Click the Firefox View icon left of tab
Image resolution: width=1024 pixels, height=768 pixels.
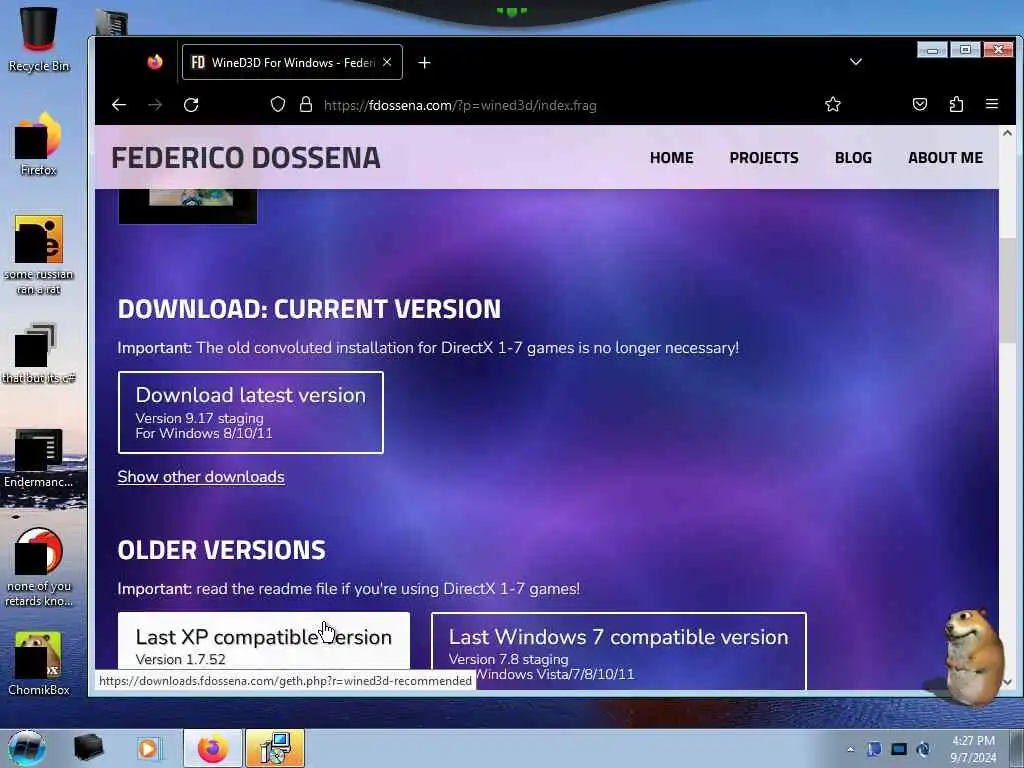click(x=155, y=62)
